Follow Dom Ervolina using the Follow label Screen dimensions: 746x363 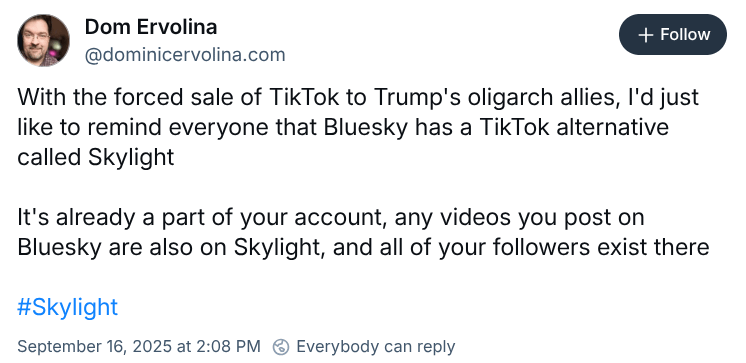[685, 35]
